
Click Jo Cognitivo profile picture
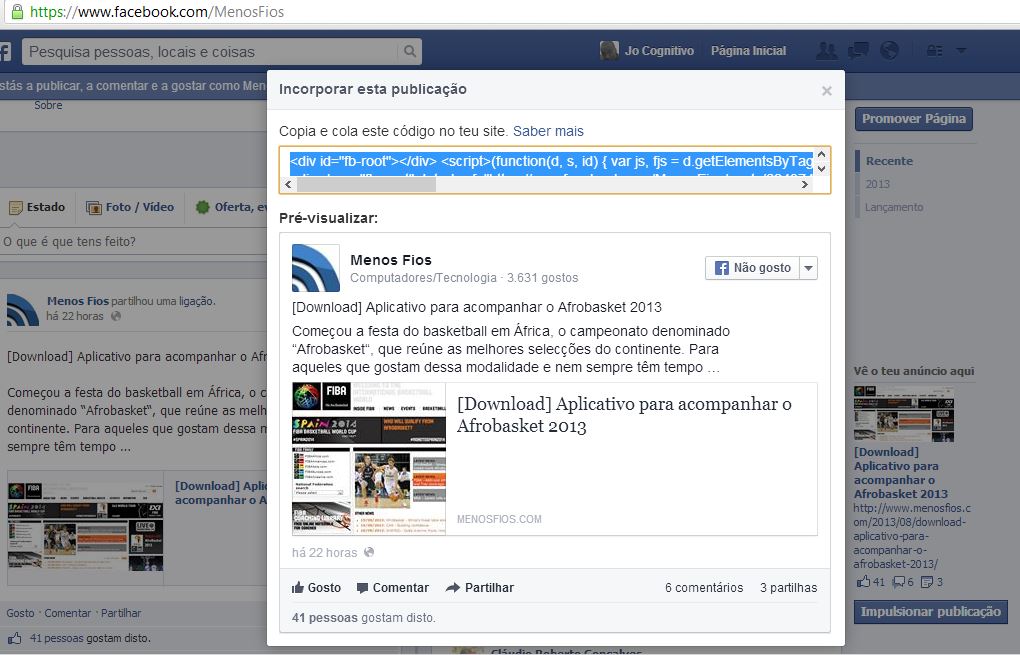[x=610, y=51]
